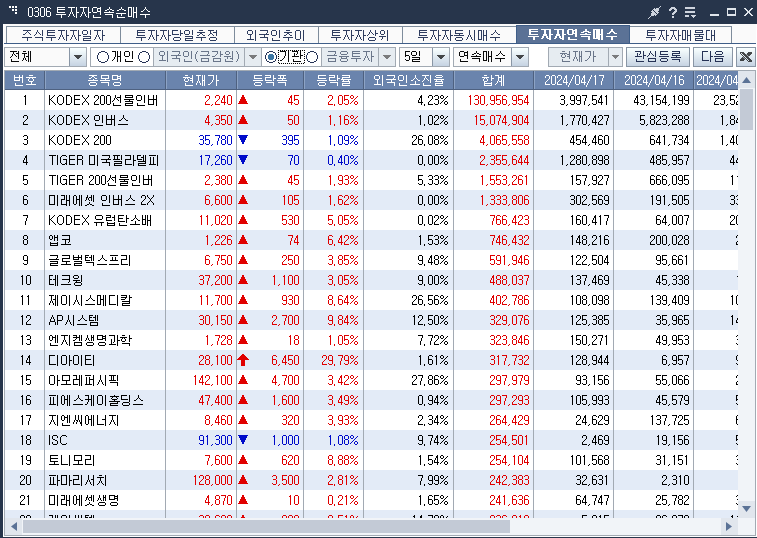
Task: Click the 130,956,954 total value
Action: point(498,100)
